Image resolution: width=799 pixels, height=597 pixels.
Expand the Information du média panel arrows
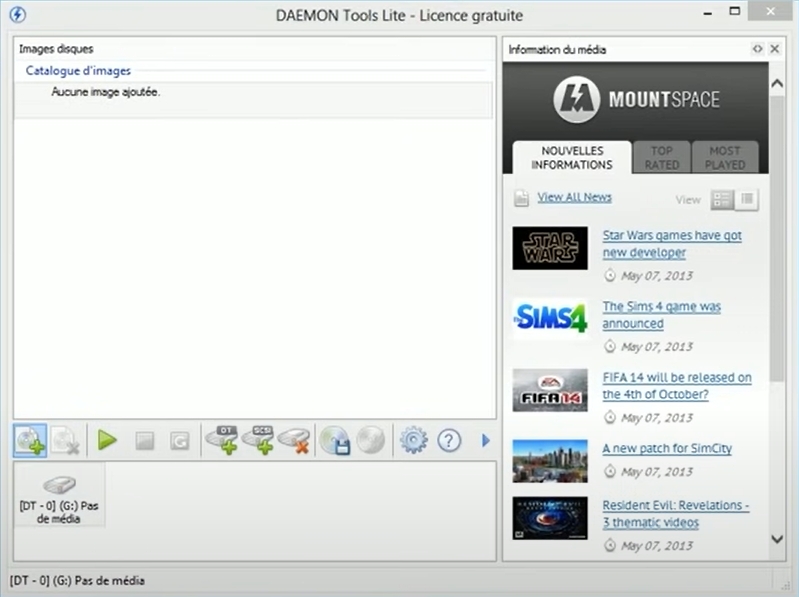[x=757, y=49]
